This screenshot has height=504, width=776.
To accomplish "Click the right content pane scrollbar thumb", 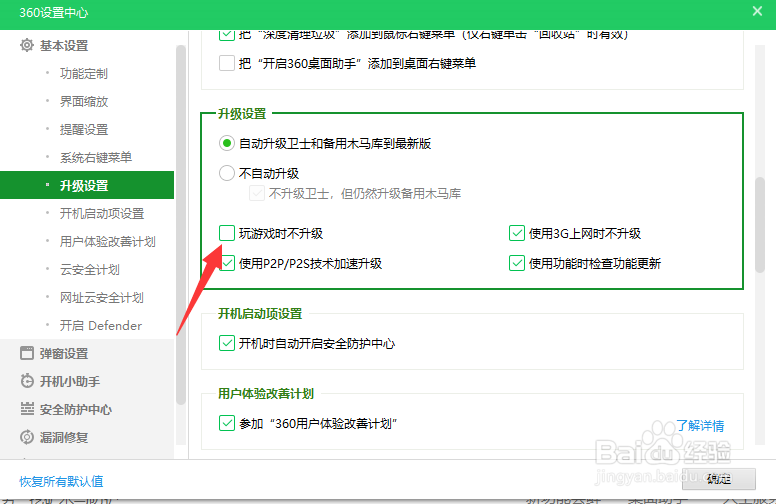I will [760, 225].
